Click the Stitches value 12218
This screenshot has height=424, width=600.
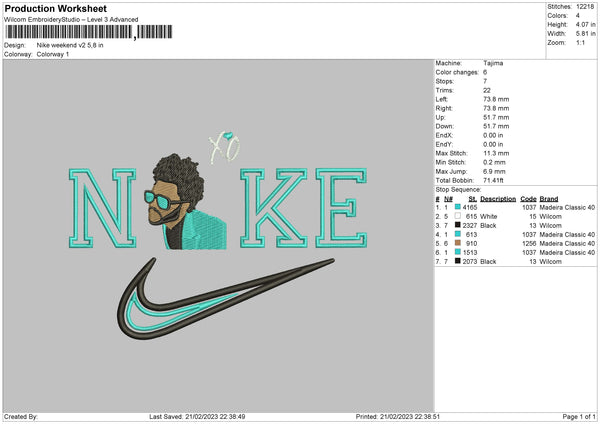pos(585,7)
